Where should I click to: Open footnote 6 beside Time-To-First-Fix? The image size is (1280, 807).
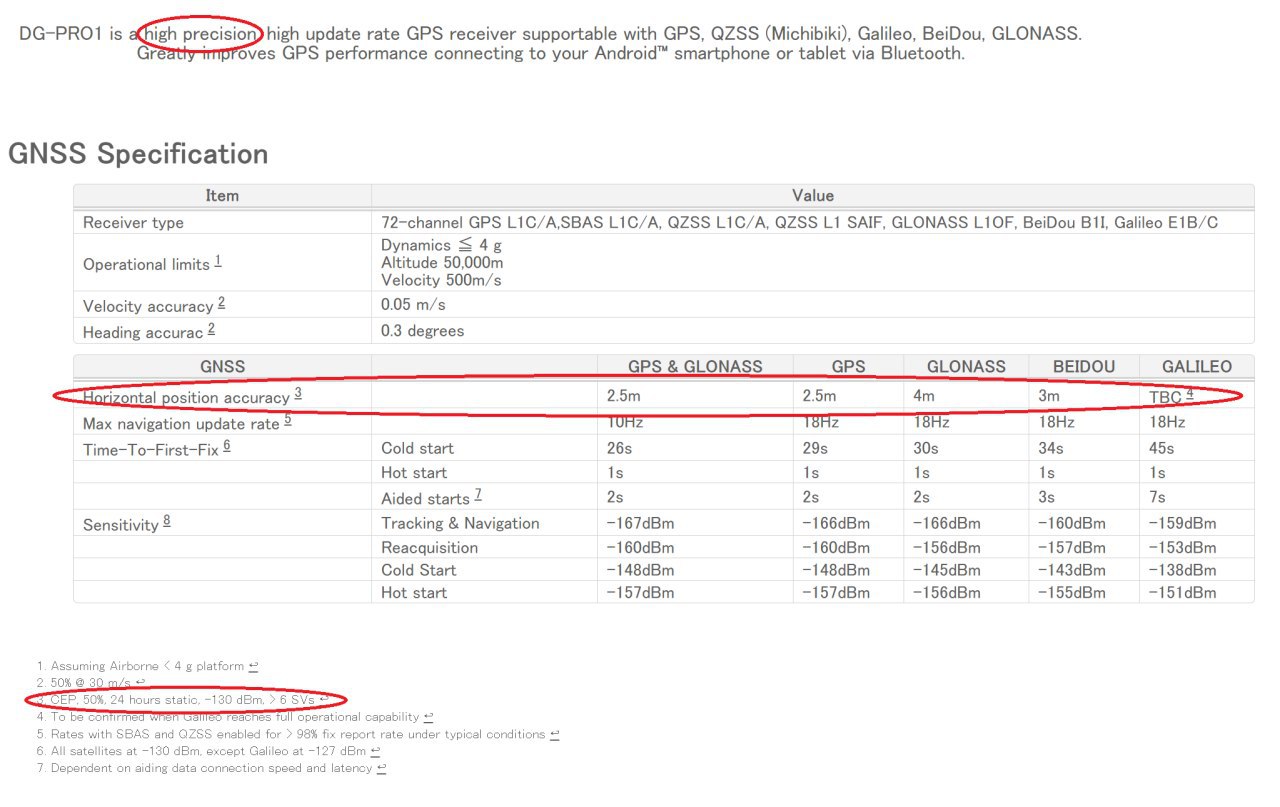(x=226, y=447)
